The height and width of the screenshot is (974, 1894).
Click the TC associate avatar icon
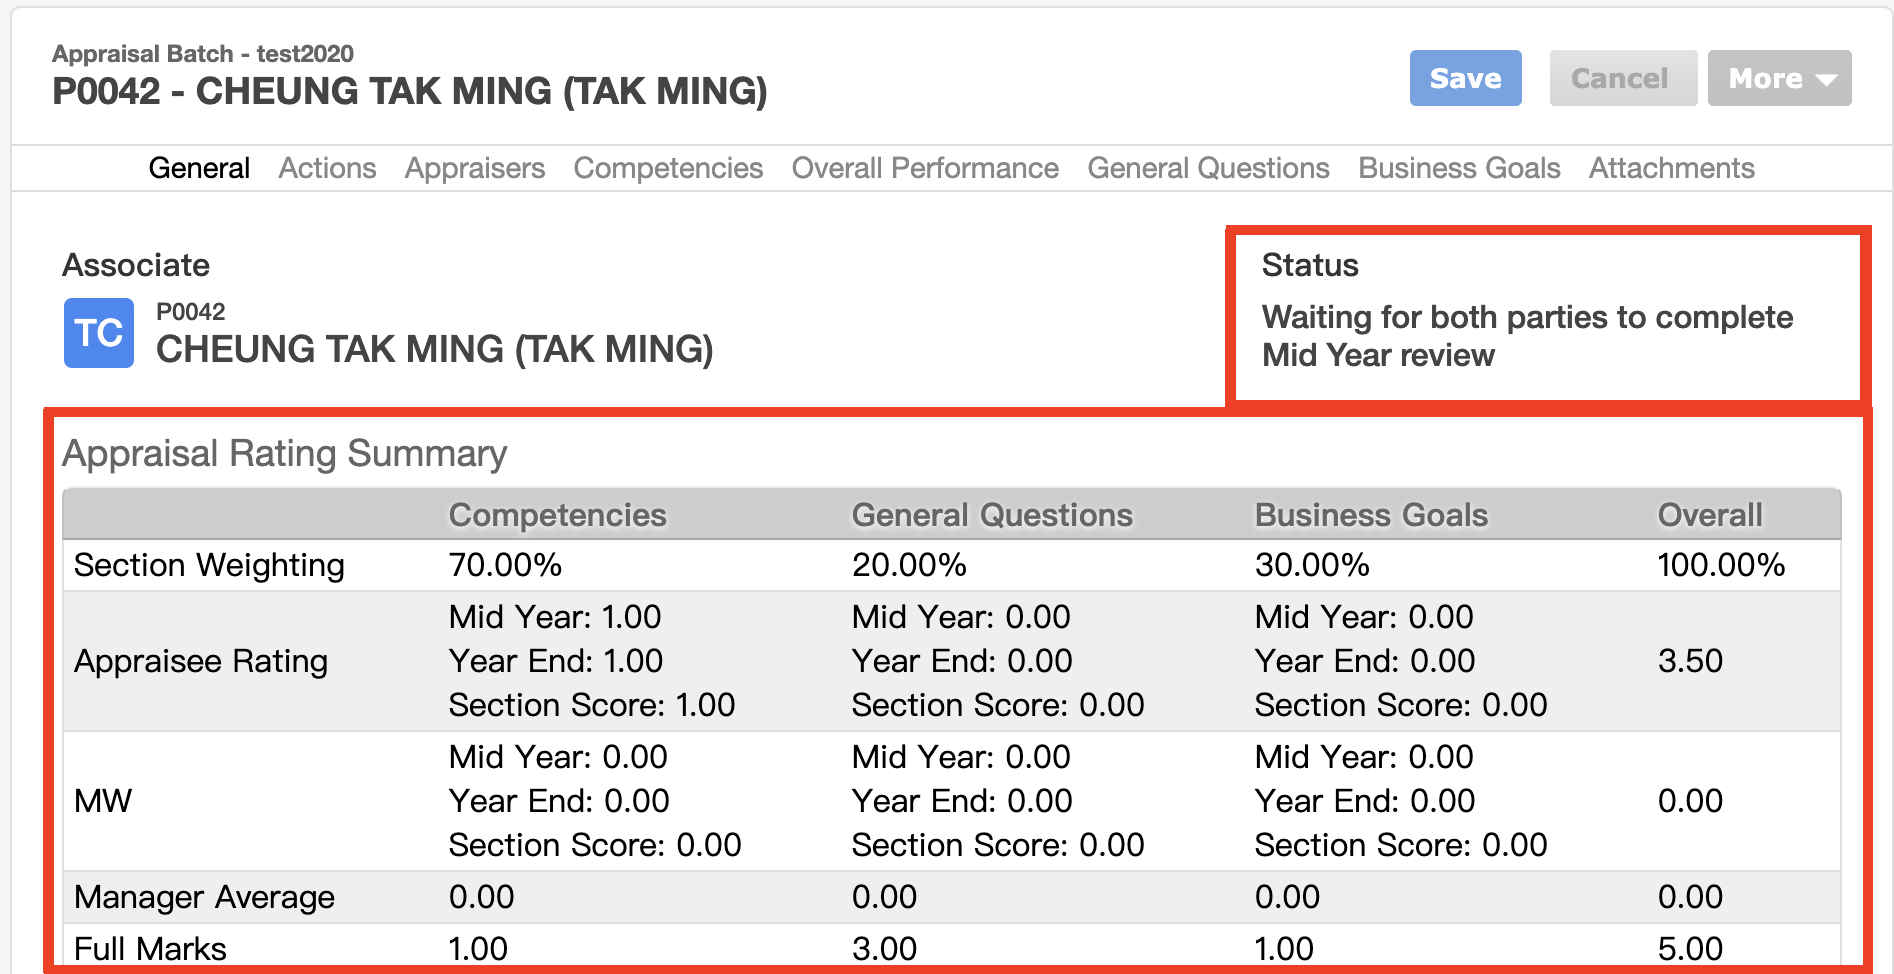[x=99, y=333]
